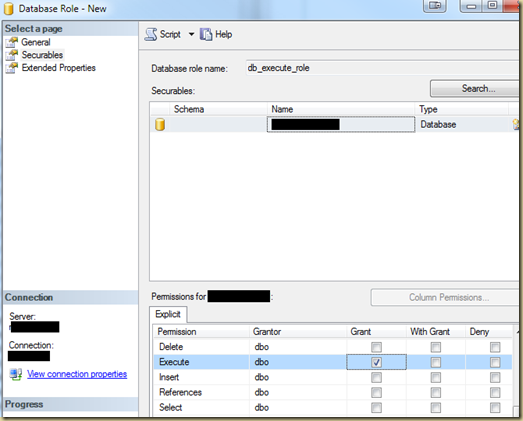Click the database cylinder icon in securables row
This screenshot has width=523, height=421.
[160, 124]
